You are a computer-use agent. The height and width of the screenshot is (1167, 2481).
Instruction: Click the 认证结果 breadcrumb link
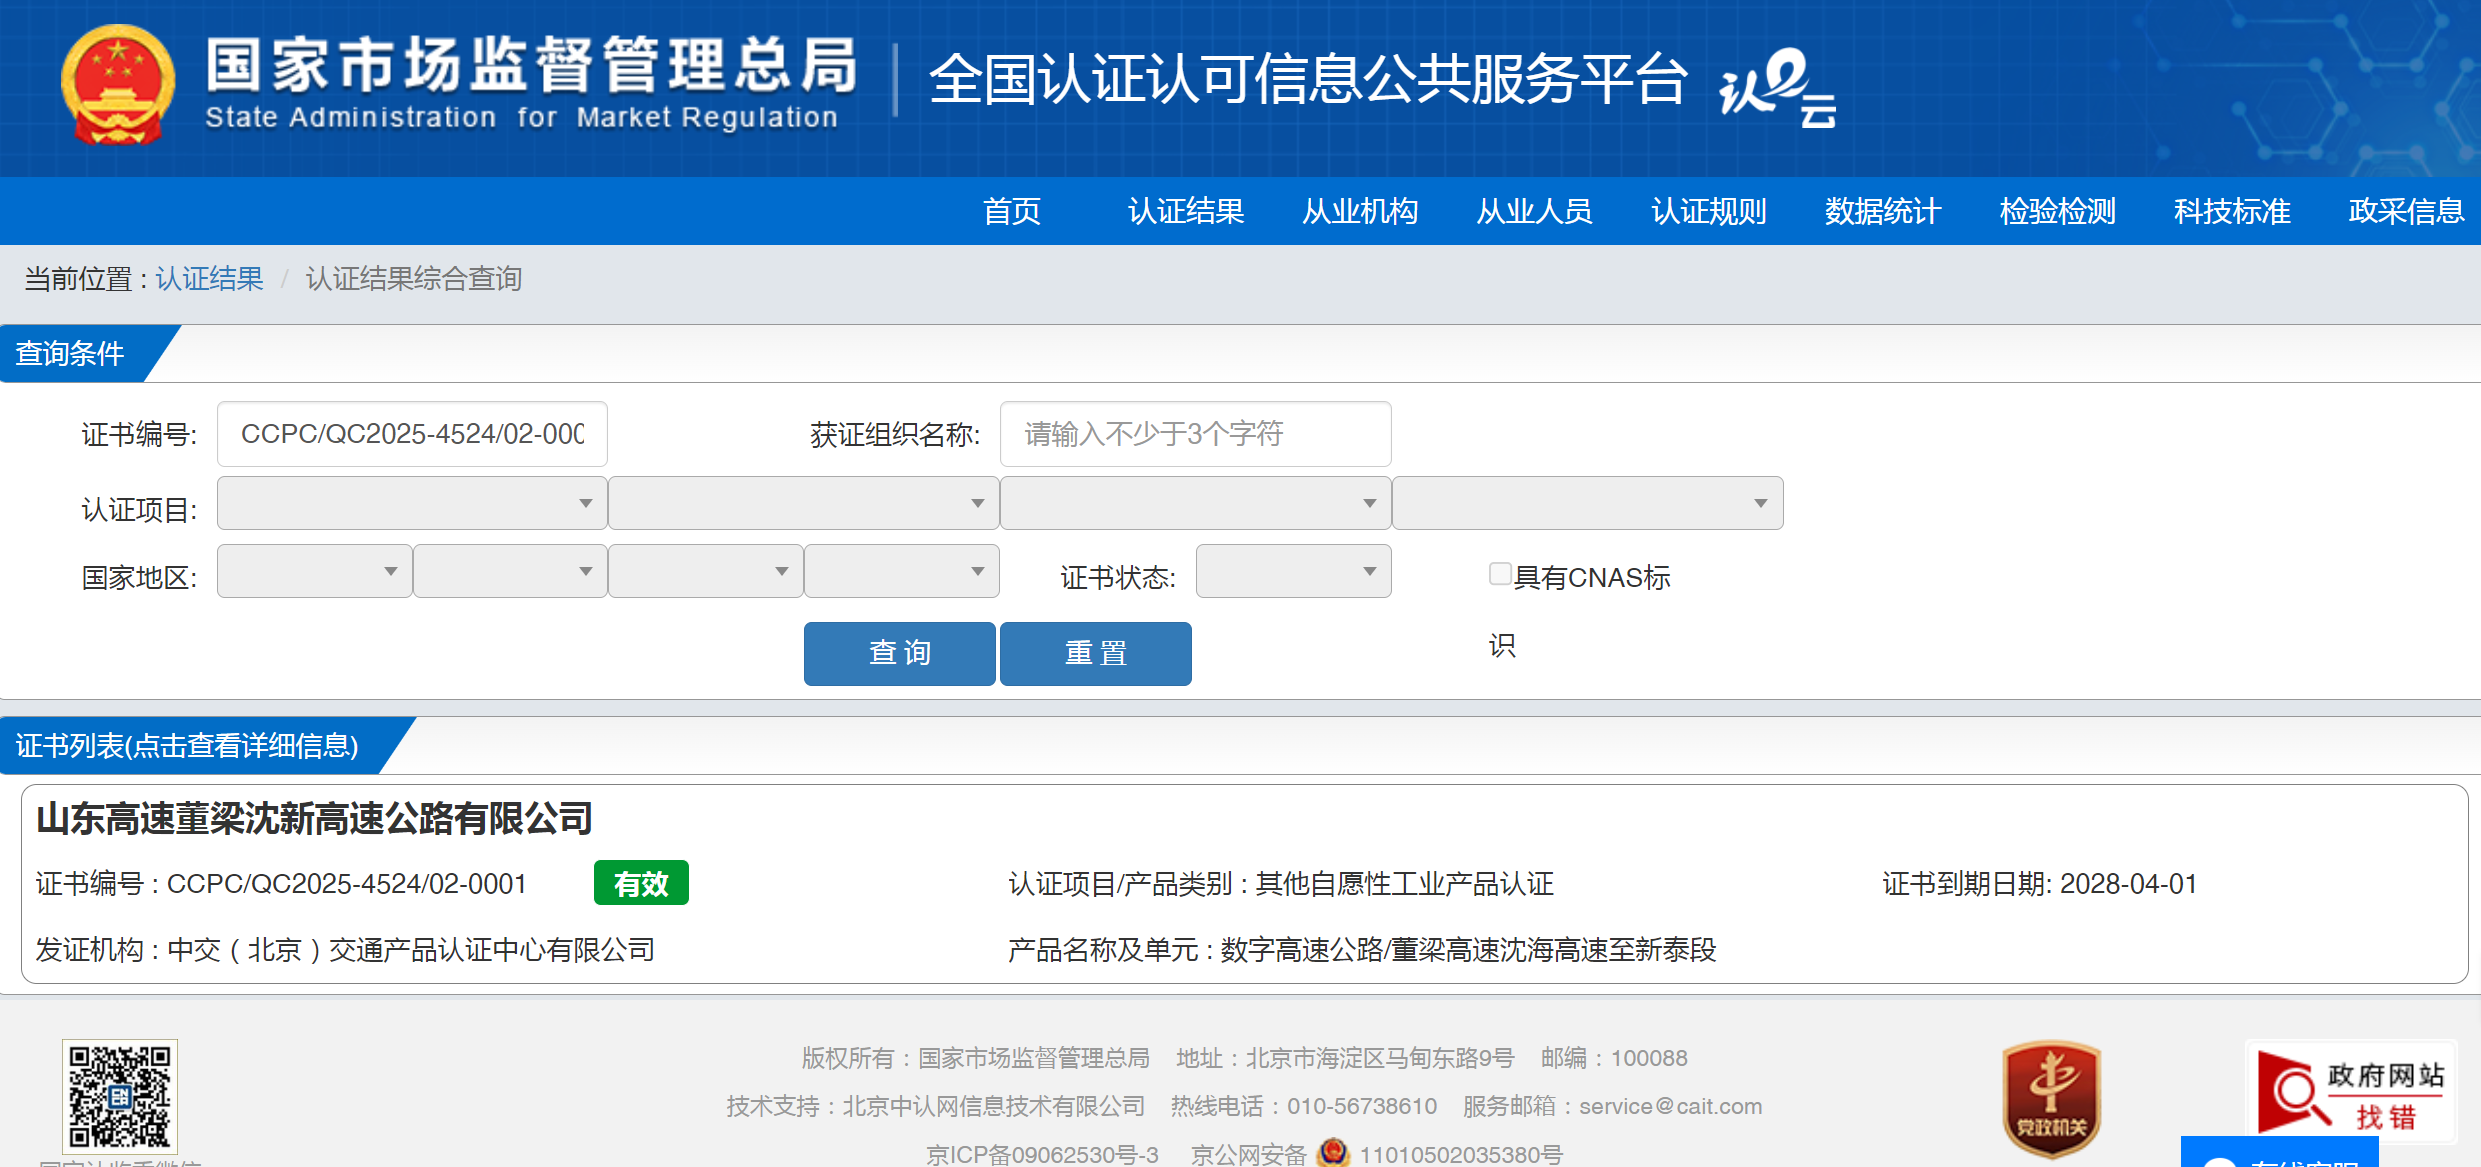click(x=209, y=278)
